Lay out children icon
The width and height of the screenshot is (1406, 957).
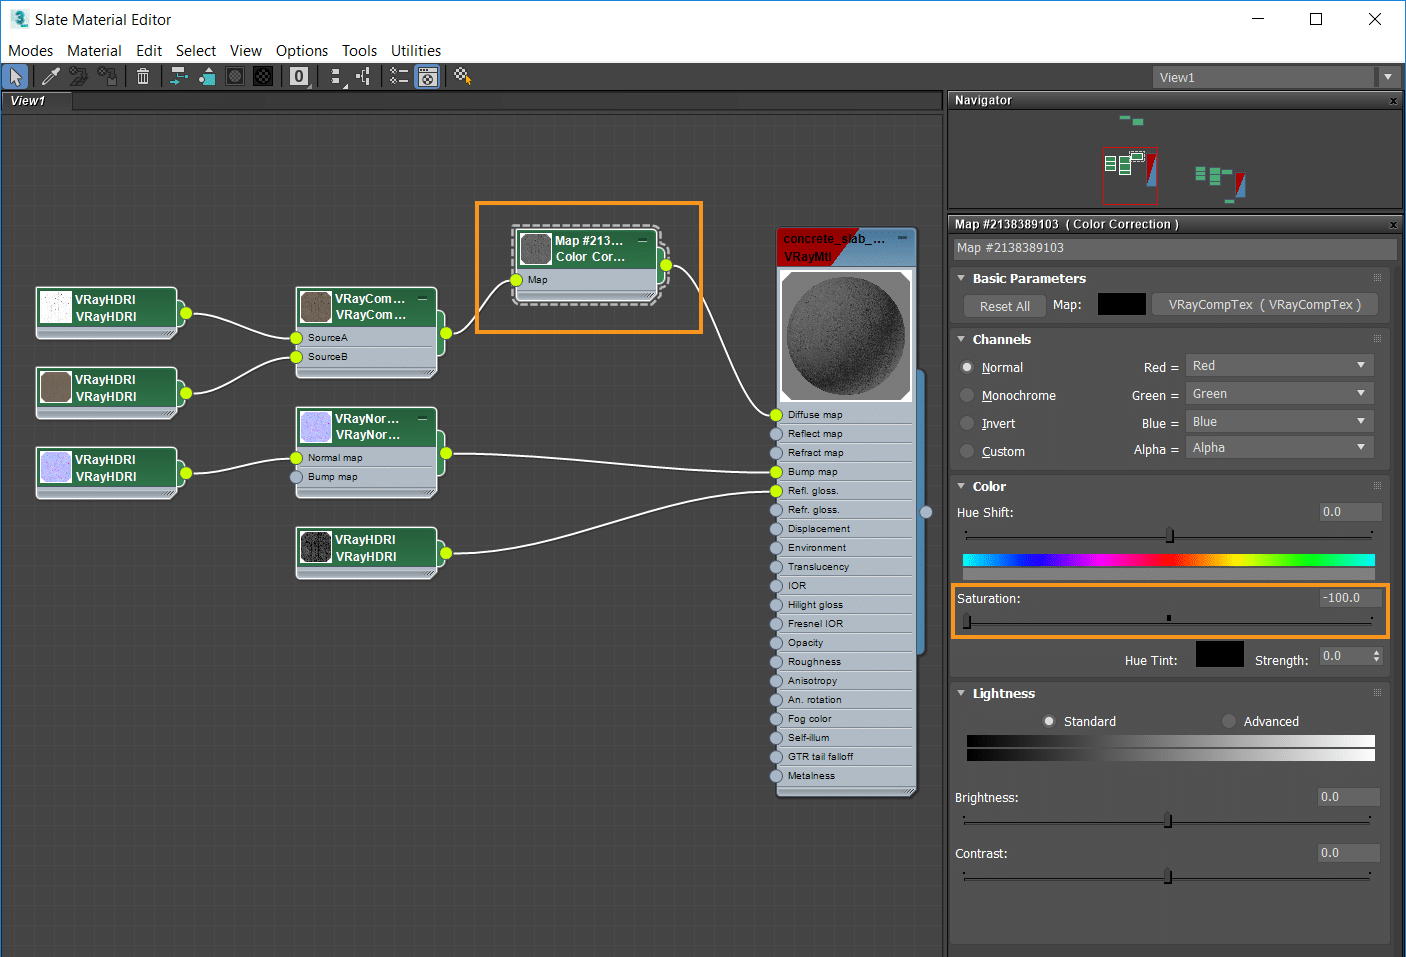pyautogui.click(x=364, y=77)
